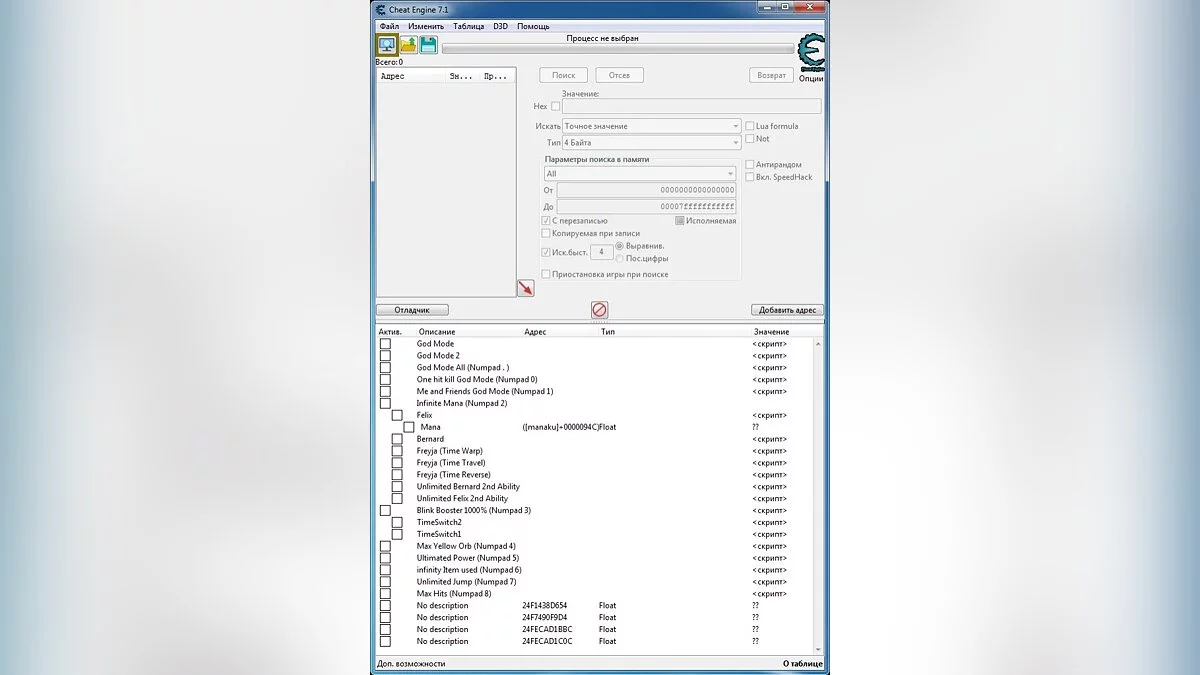Open the memory region All dropdown

pyautogui.click(x=640, y=174)
